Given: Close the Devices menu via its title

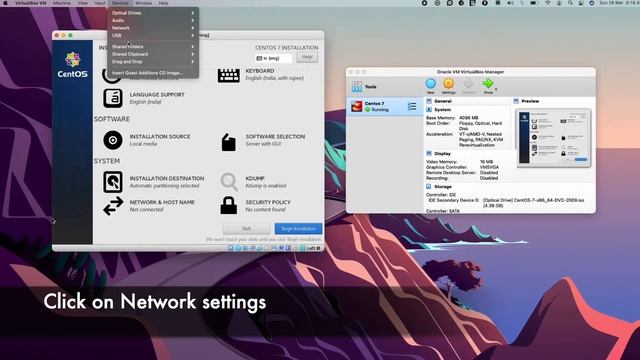Looking at the screenshot, I should [120, 3].
